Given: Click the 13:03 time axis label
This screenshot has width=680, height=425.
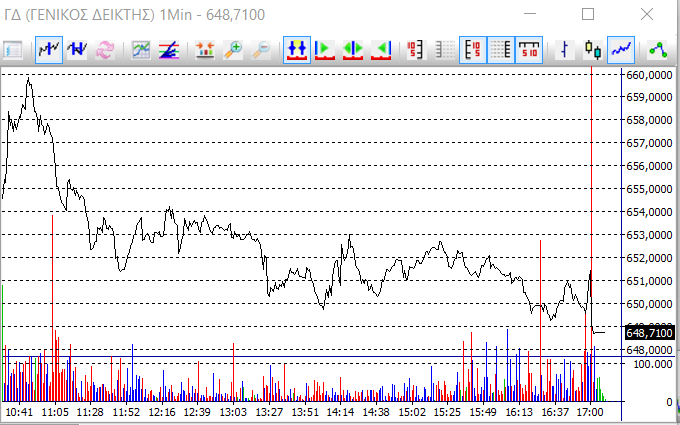Looking at the screenshot, I should click(233, 412).
